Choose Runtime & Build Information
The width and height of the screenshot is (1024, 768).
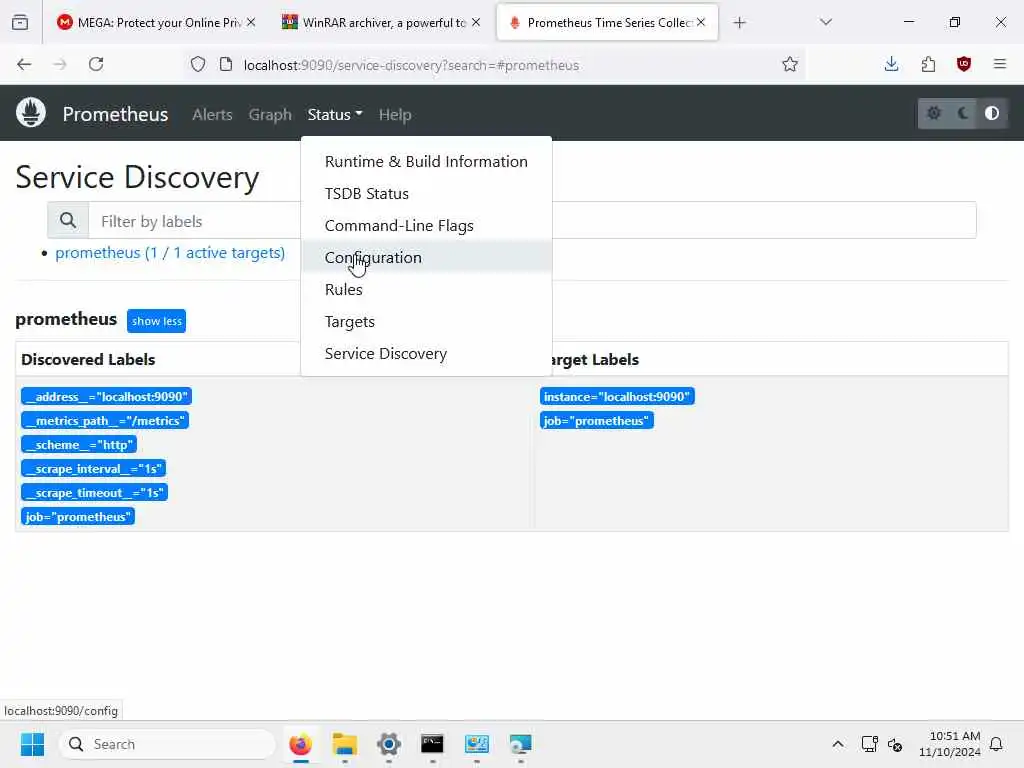click(426, 161)
